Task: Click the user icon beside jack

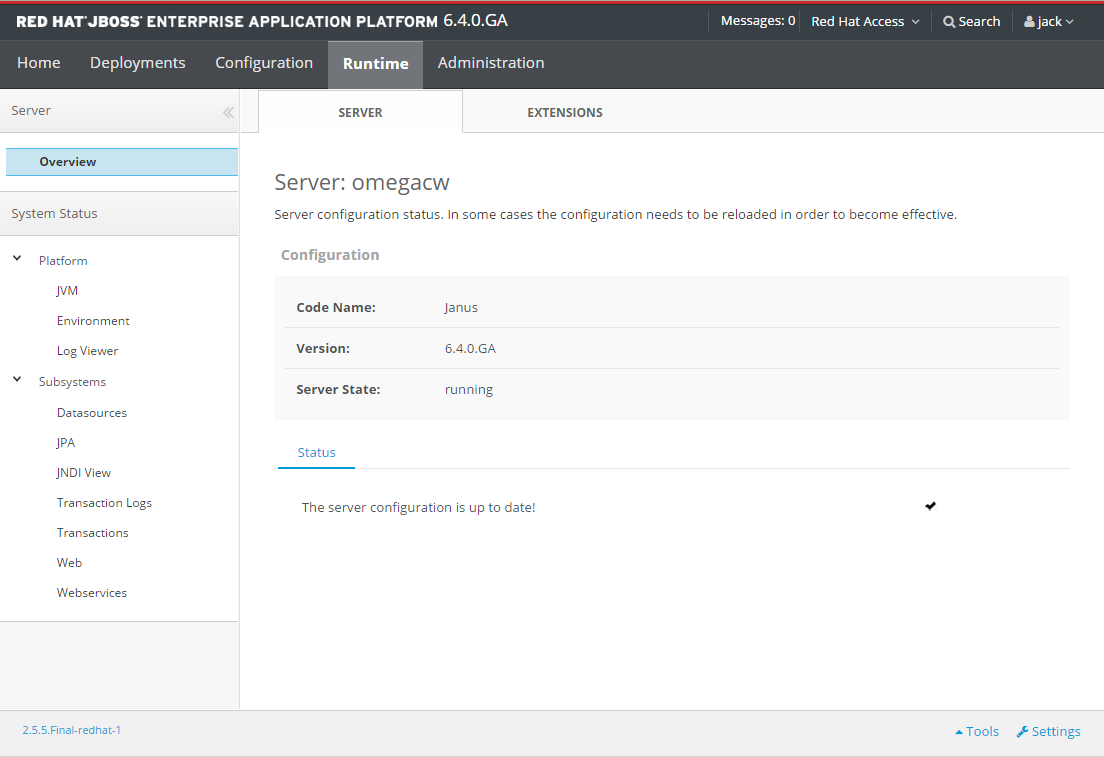Action: [x=1029, y=22]
